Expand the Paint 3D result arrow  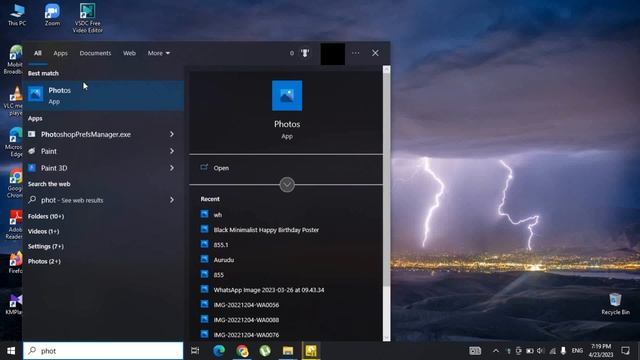(x=172, y=168)
